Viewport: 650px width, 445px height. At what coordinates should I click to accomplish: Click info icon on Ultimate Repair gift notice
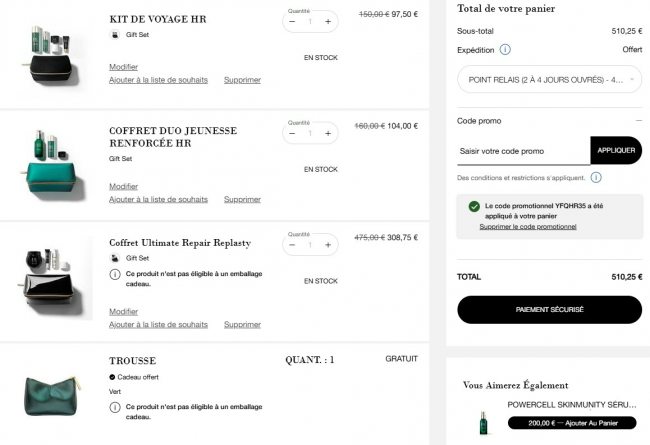[x=115, y=274]
